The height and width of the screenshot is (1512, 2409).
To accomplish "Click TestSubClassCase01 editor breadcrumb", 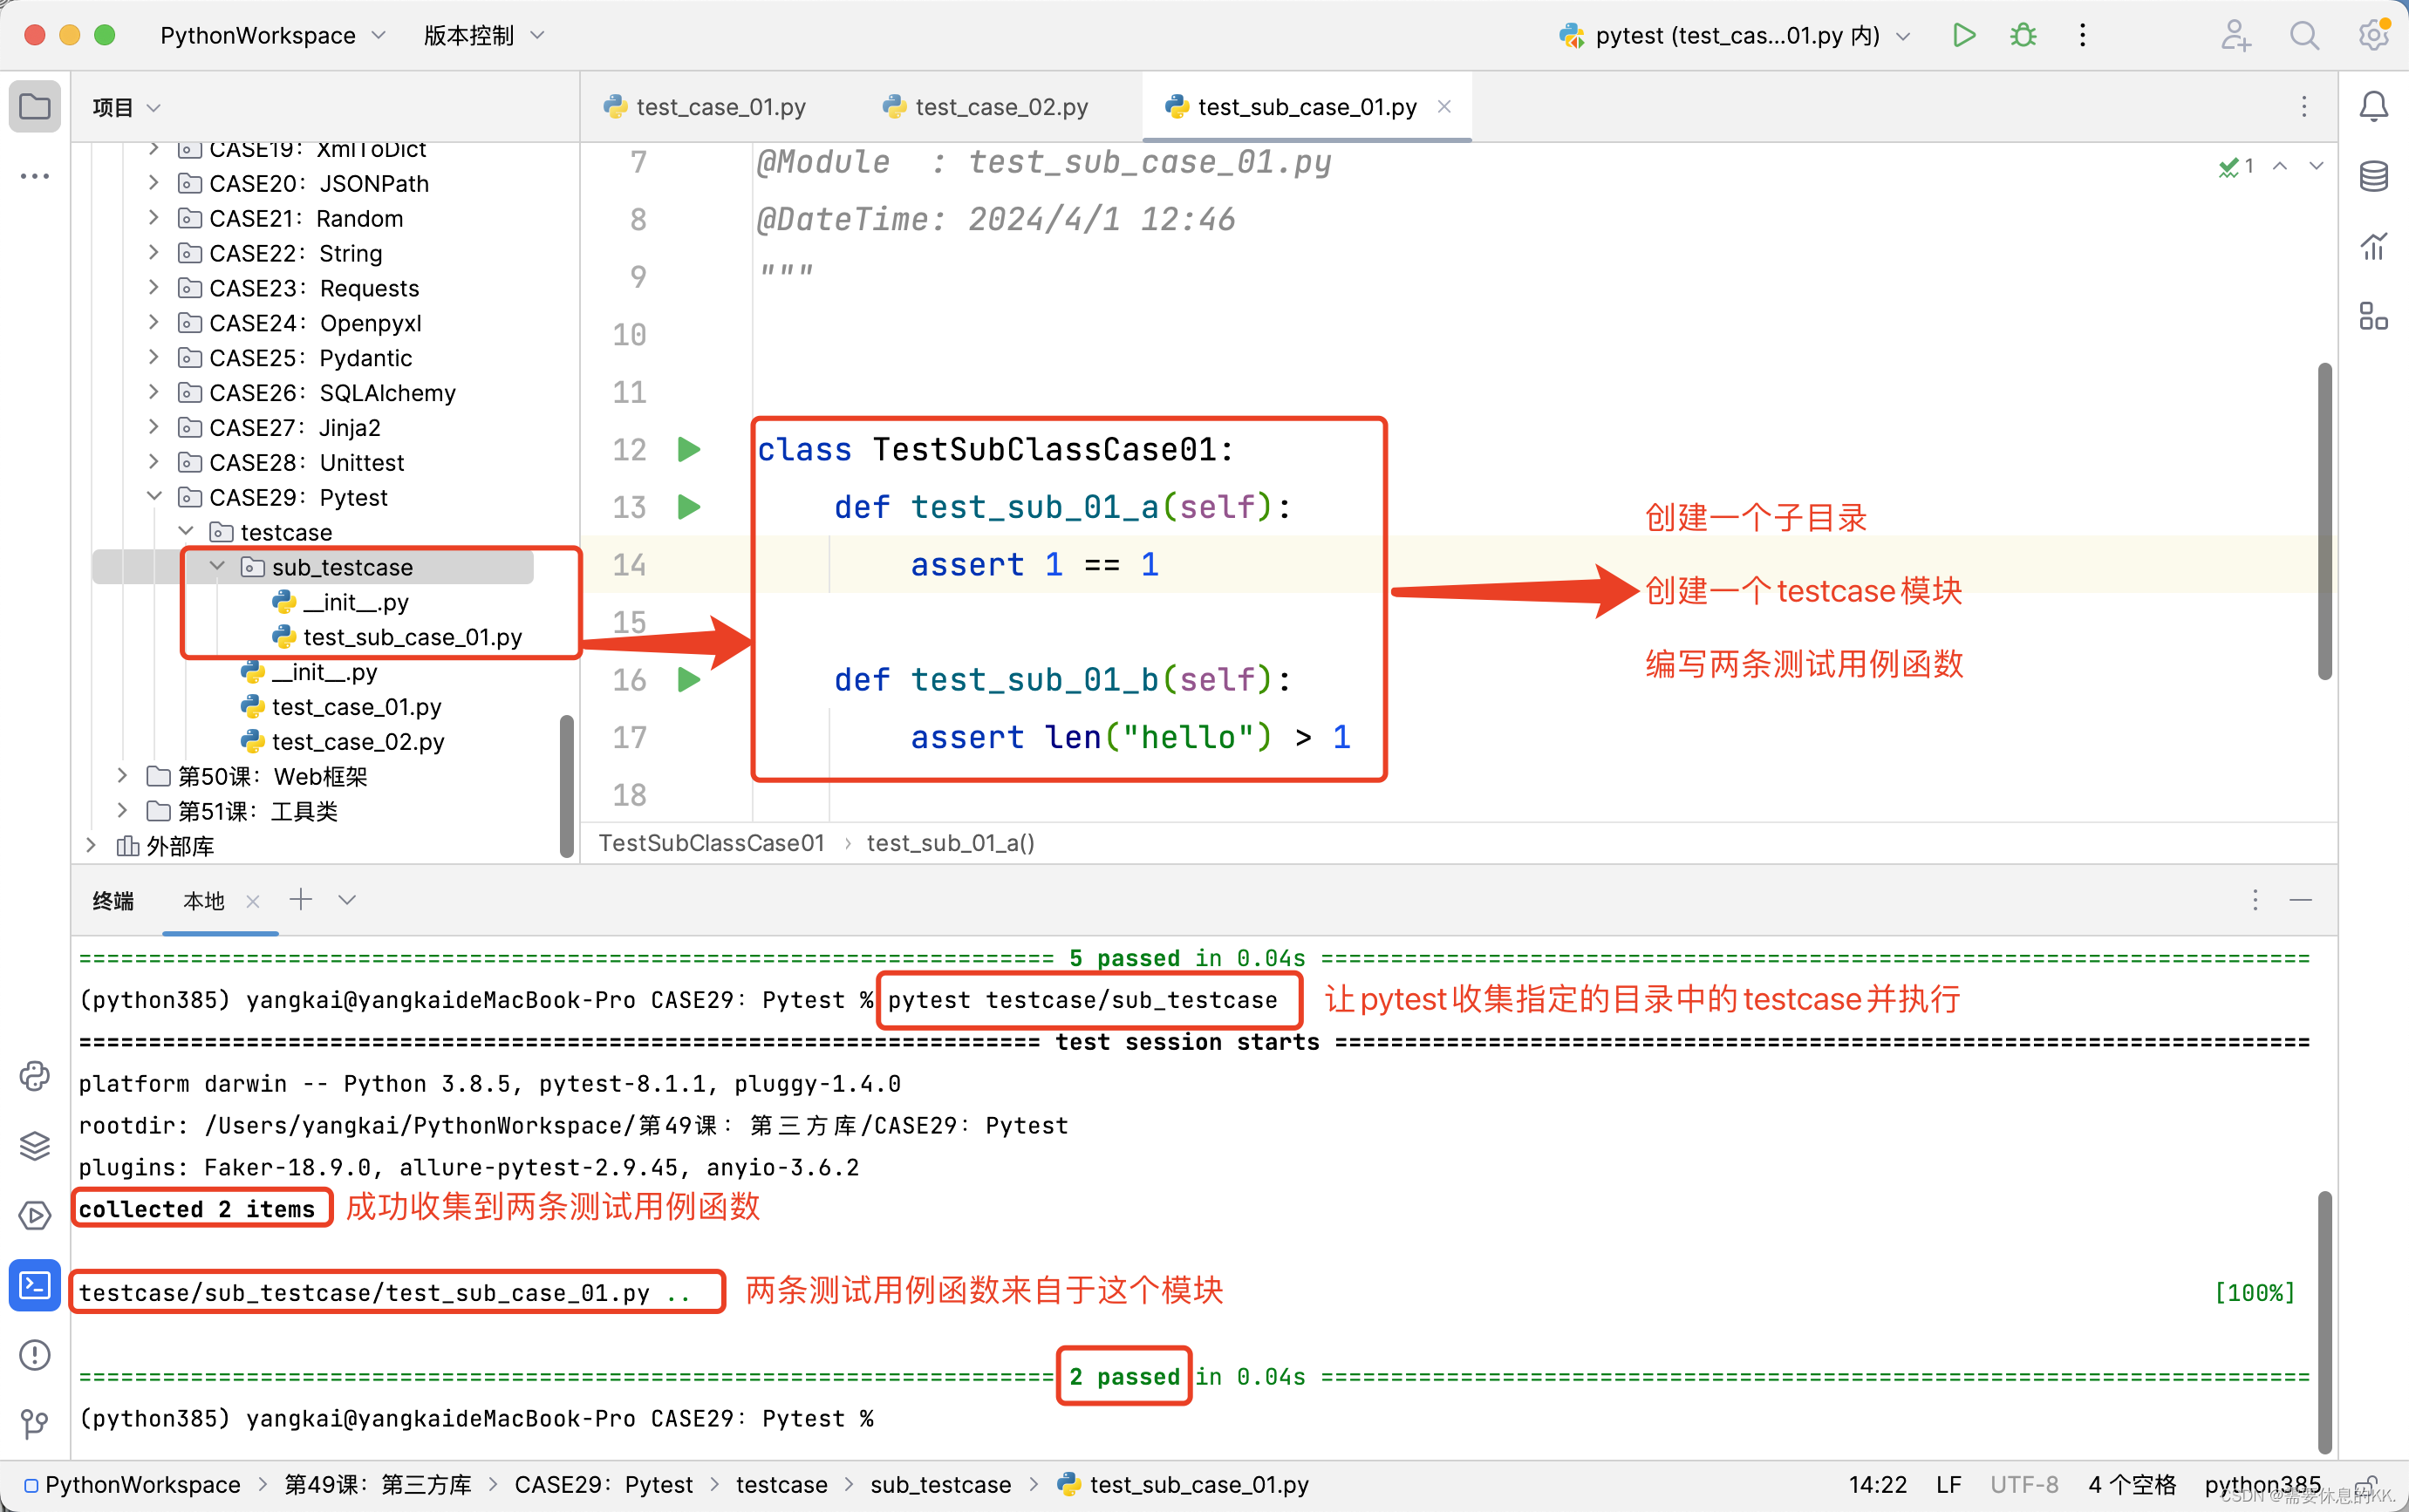I will pos(711,843).
